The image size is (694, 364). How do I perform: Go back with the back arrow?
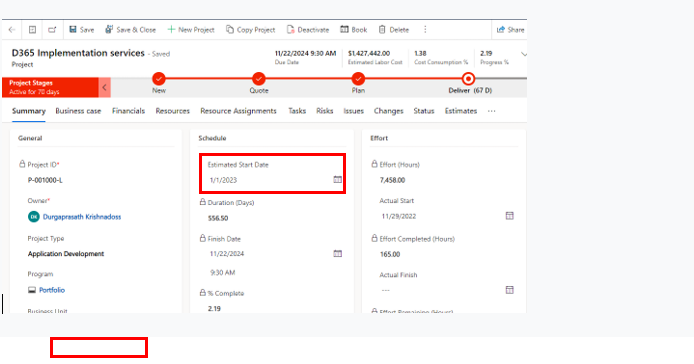(12, 30)
